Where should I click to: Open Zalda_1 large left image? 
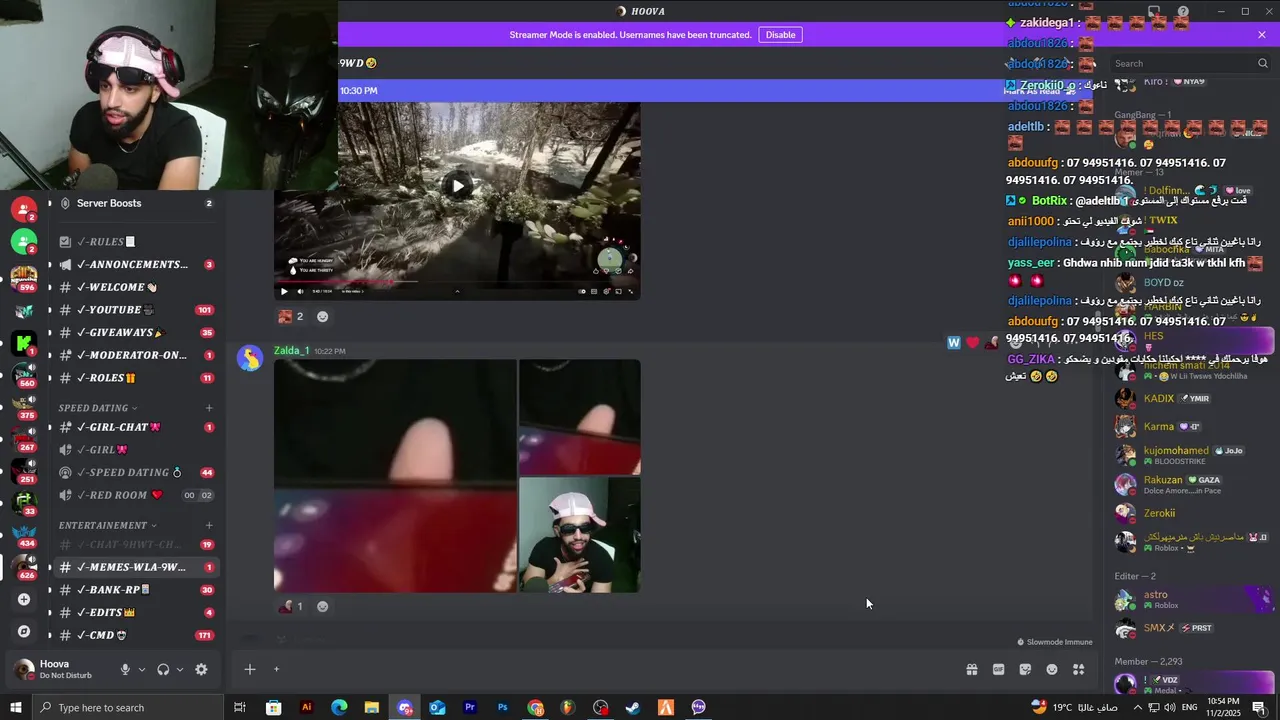coord(395,476)
